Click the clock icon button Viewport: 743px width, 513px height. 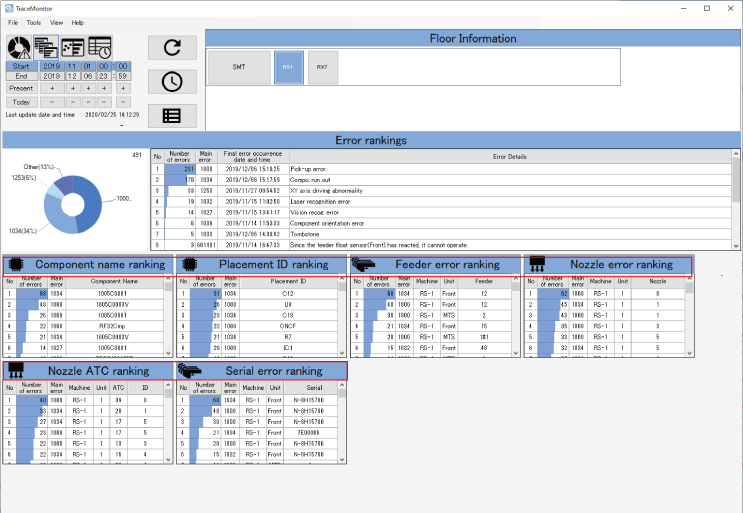point(172,82)
